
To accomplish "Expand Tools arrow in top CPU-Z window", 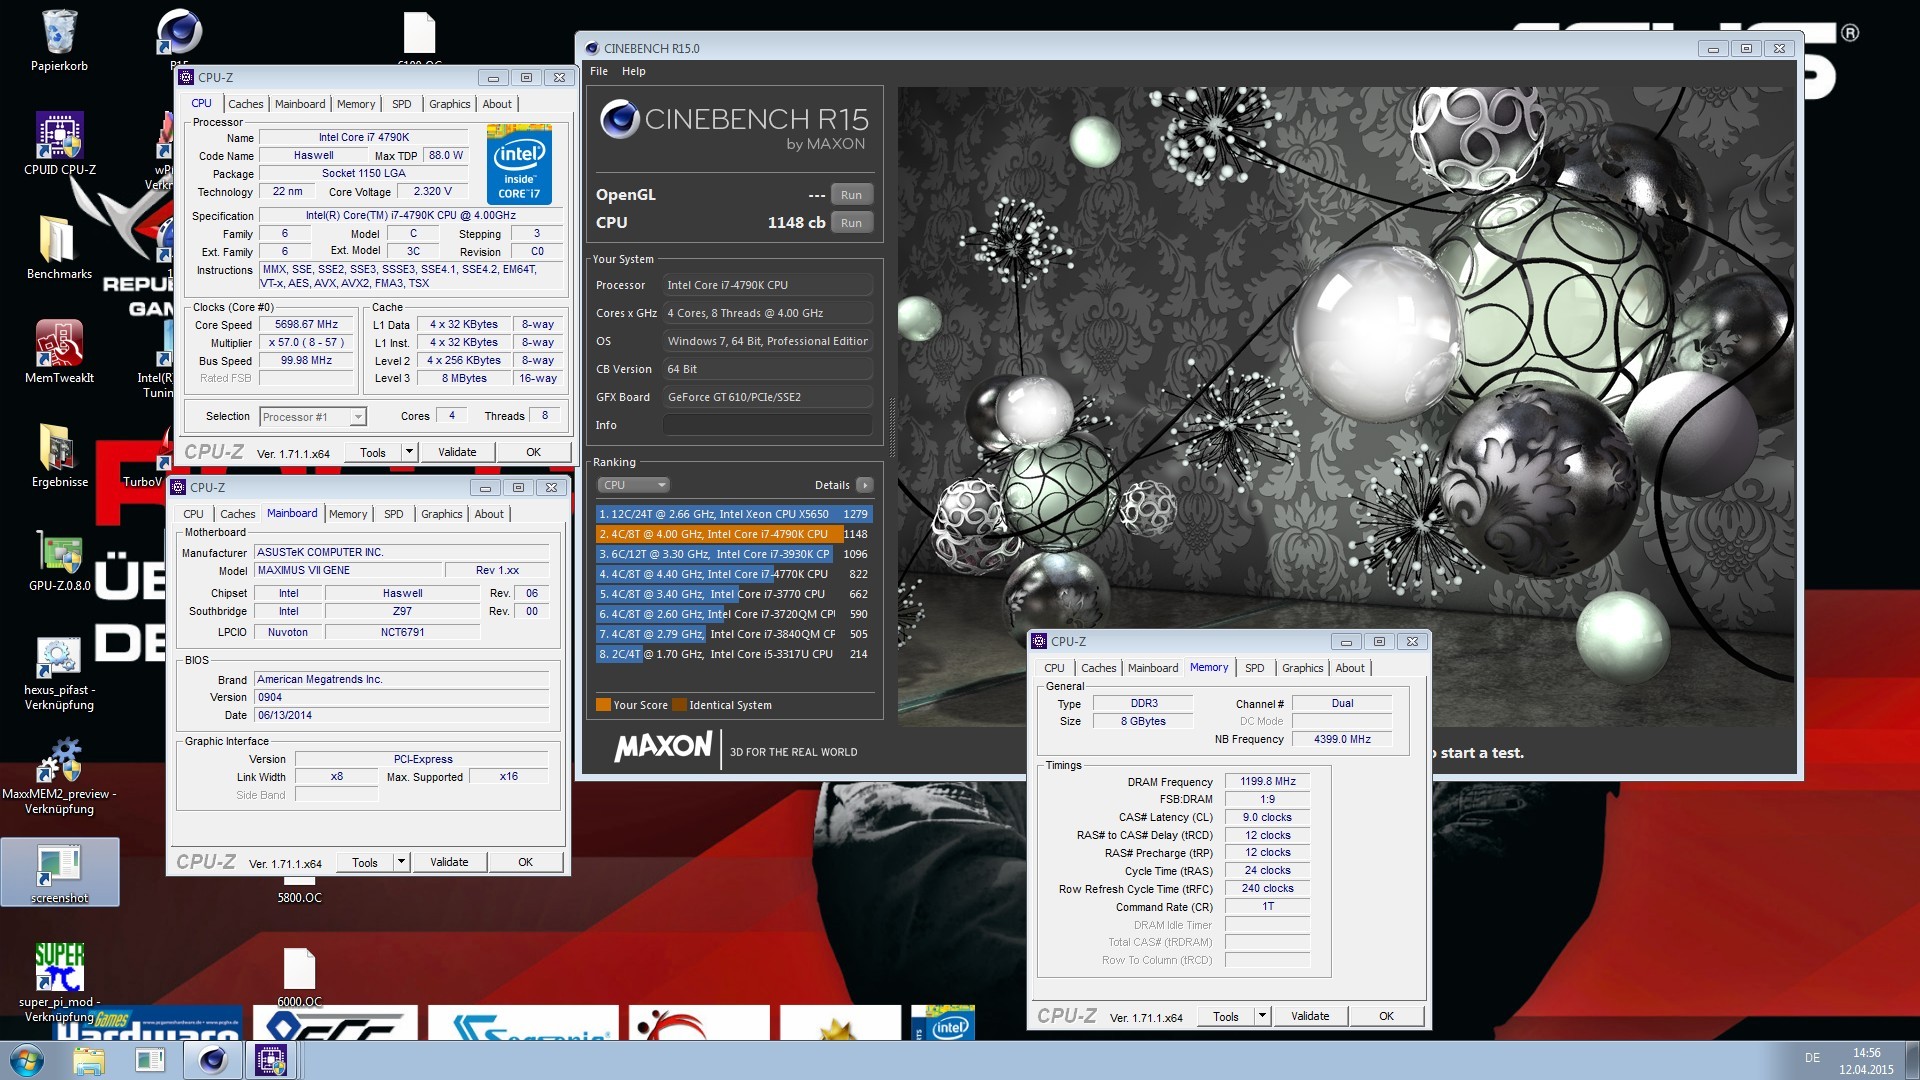I will (x=408, y=452).
